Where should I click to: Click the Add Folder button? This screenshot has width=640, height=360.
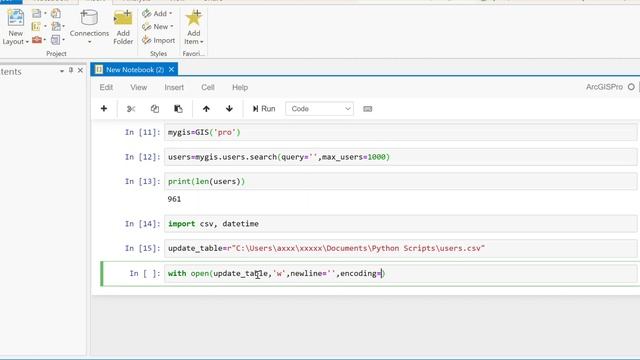click(123, 27)
